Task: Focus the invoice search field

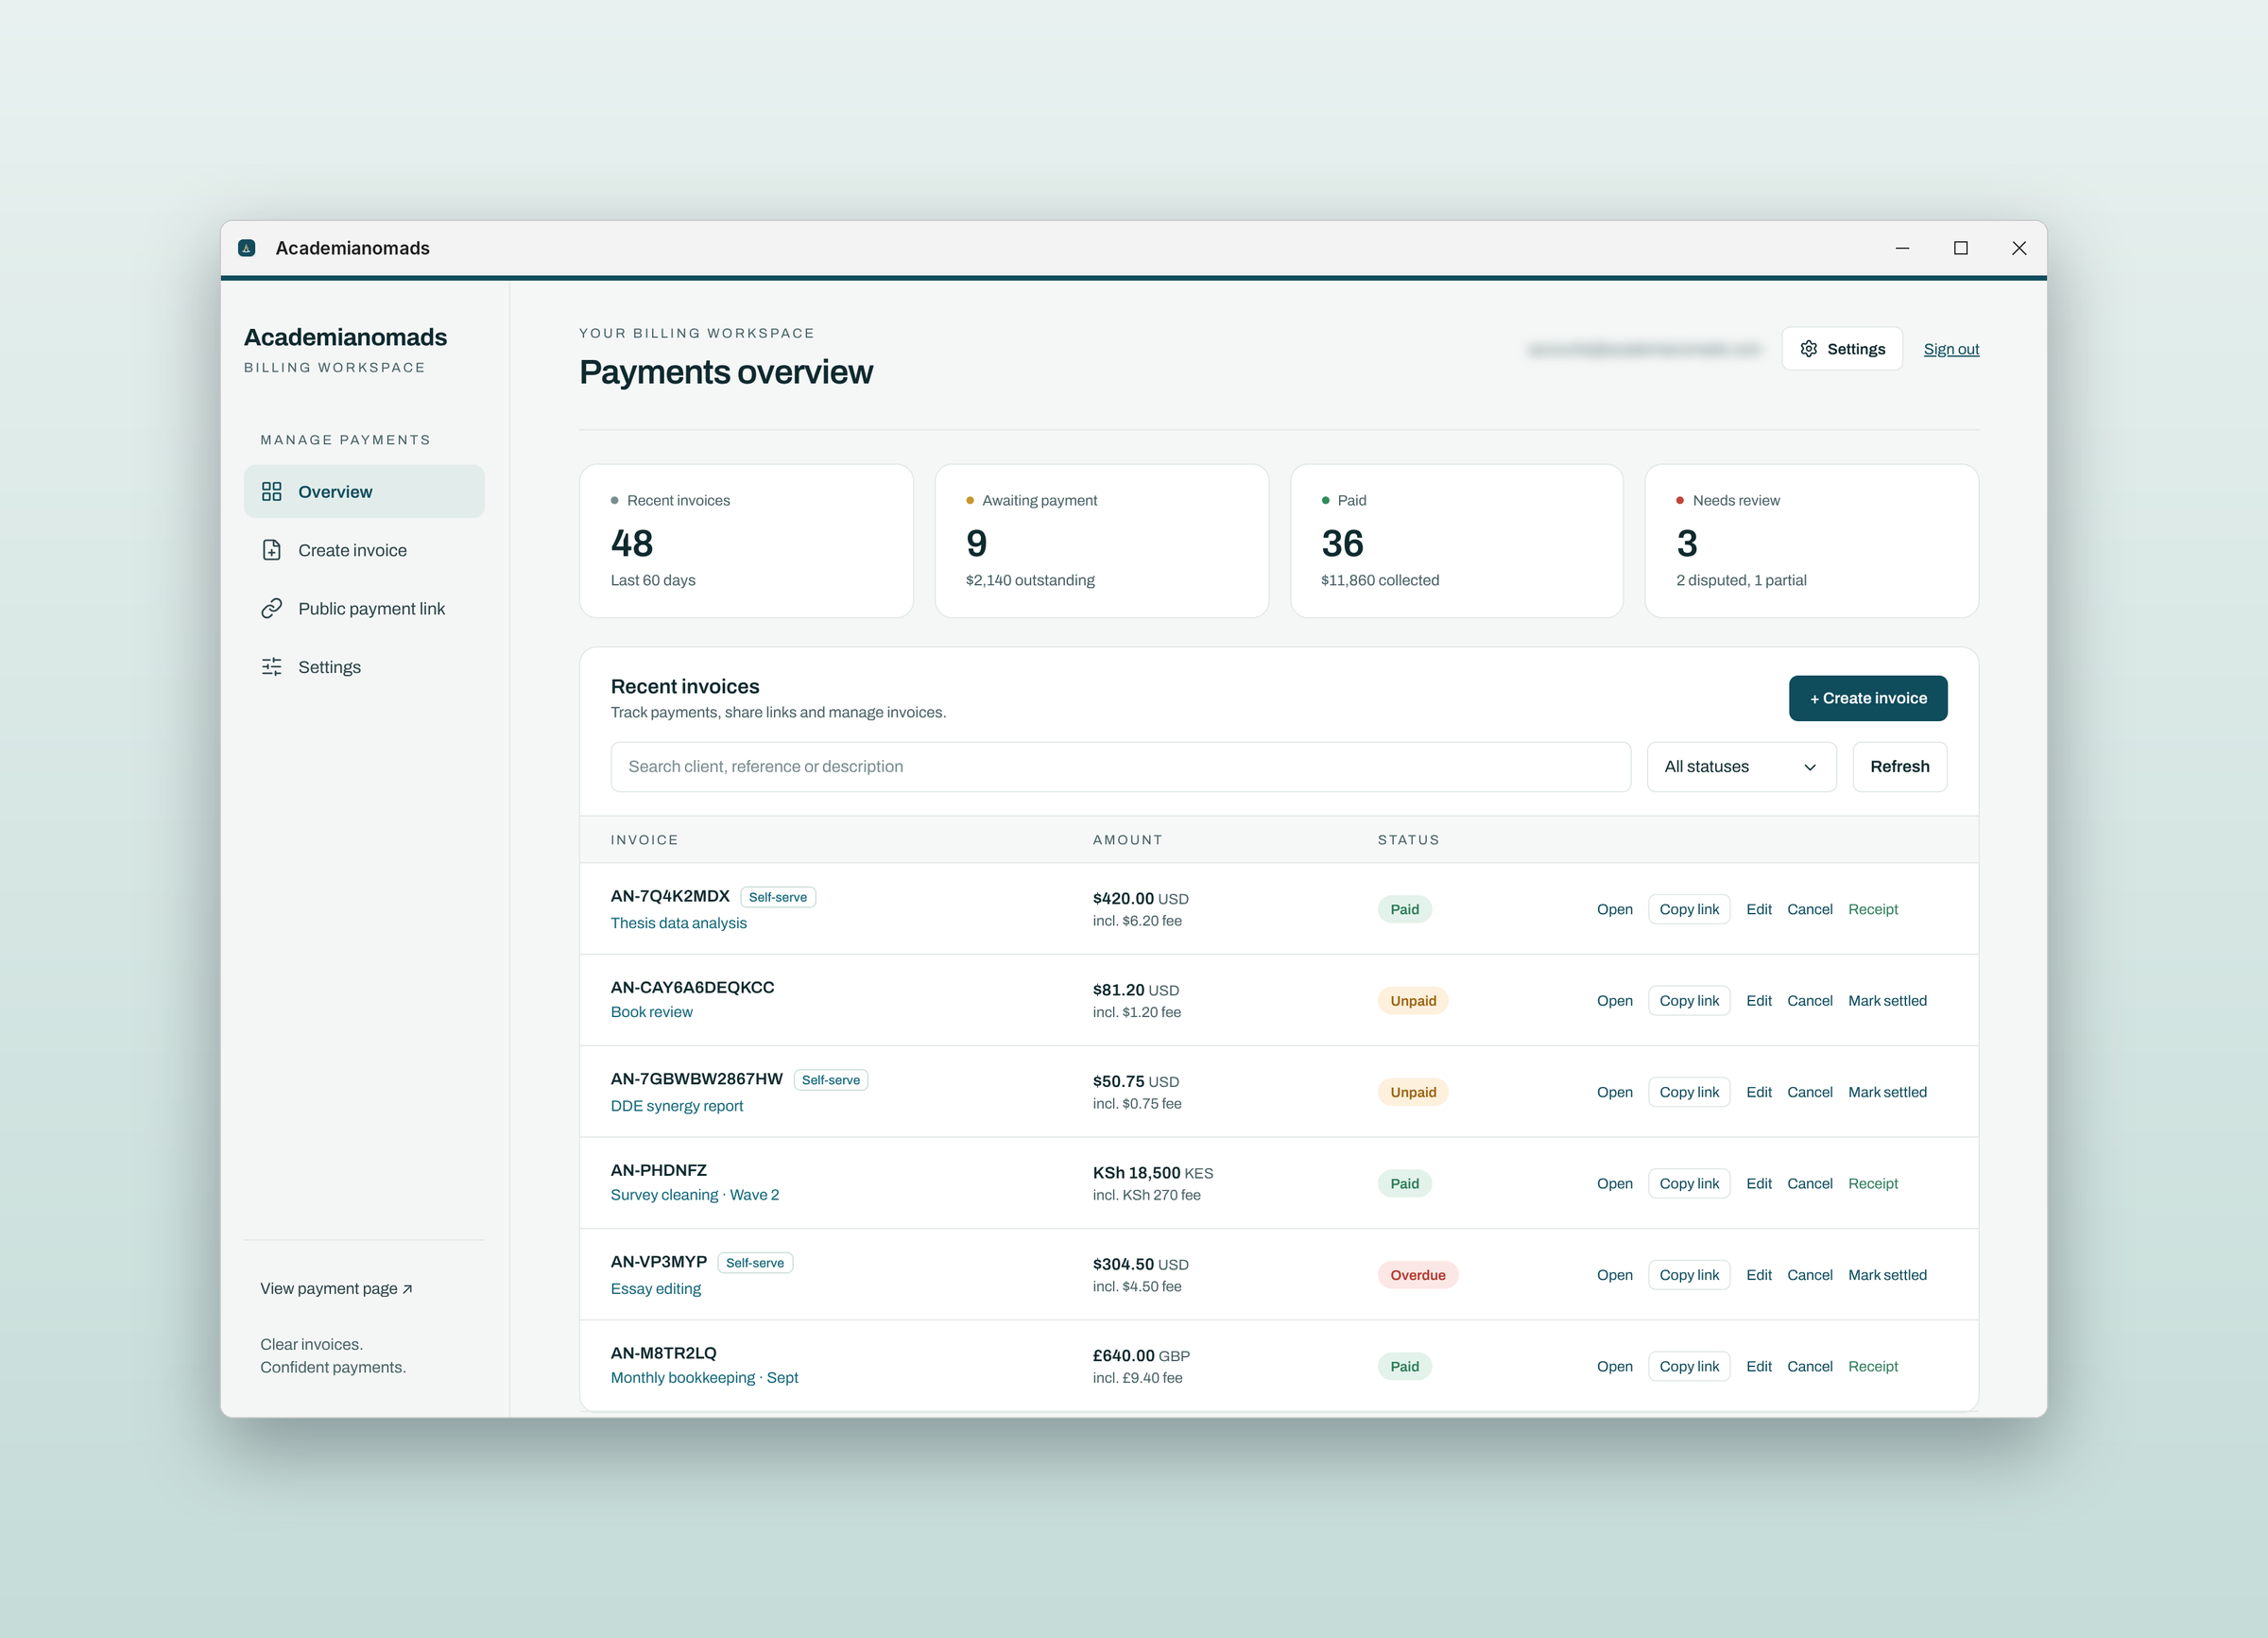Action: (1120, 767)
